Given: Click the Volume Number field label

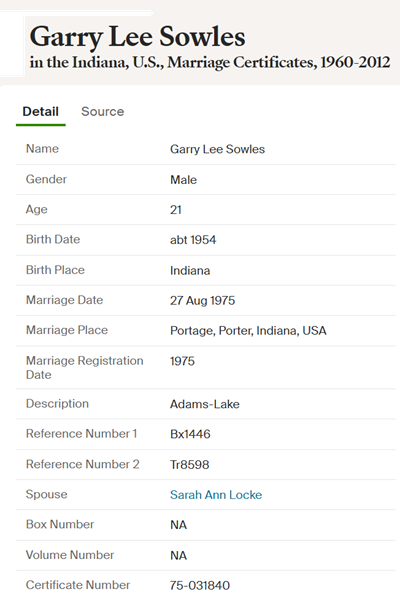Looking at the screenshot, I should coord(70,555).
